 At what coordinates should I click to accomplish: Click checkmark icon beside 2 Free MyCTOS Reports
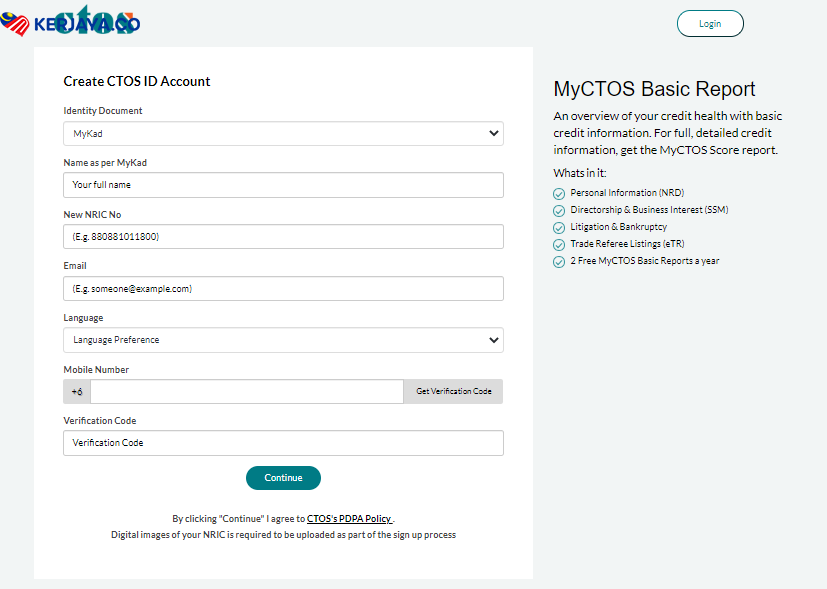(x=559, y=261)
